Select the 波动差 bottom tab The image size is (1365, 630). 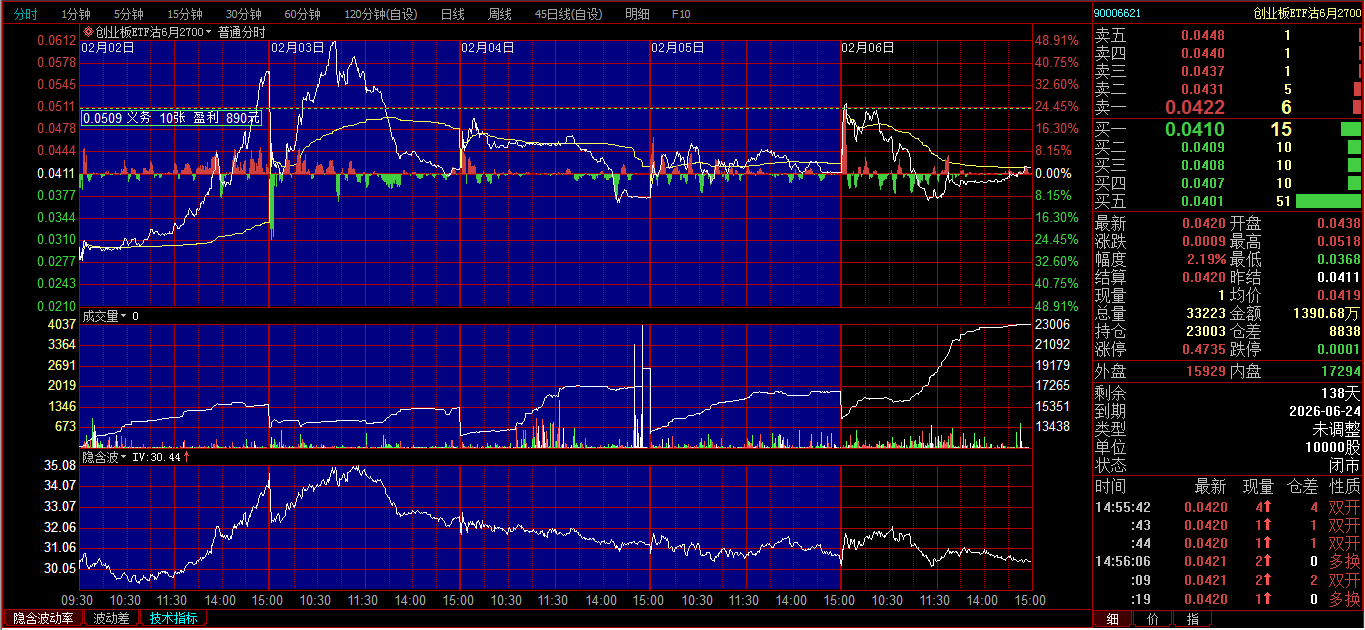tap(111, 618)
